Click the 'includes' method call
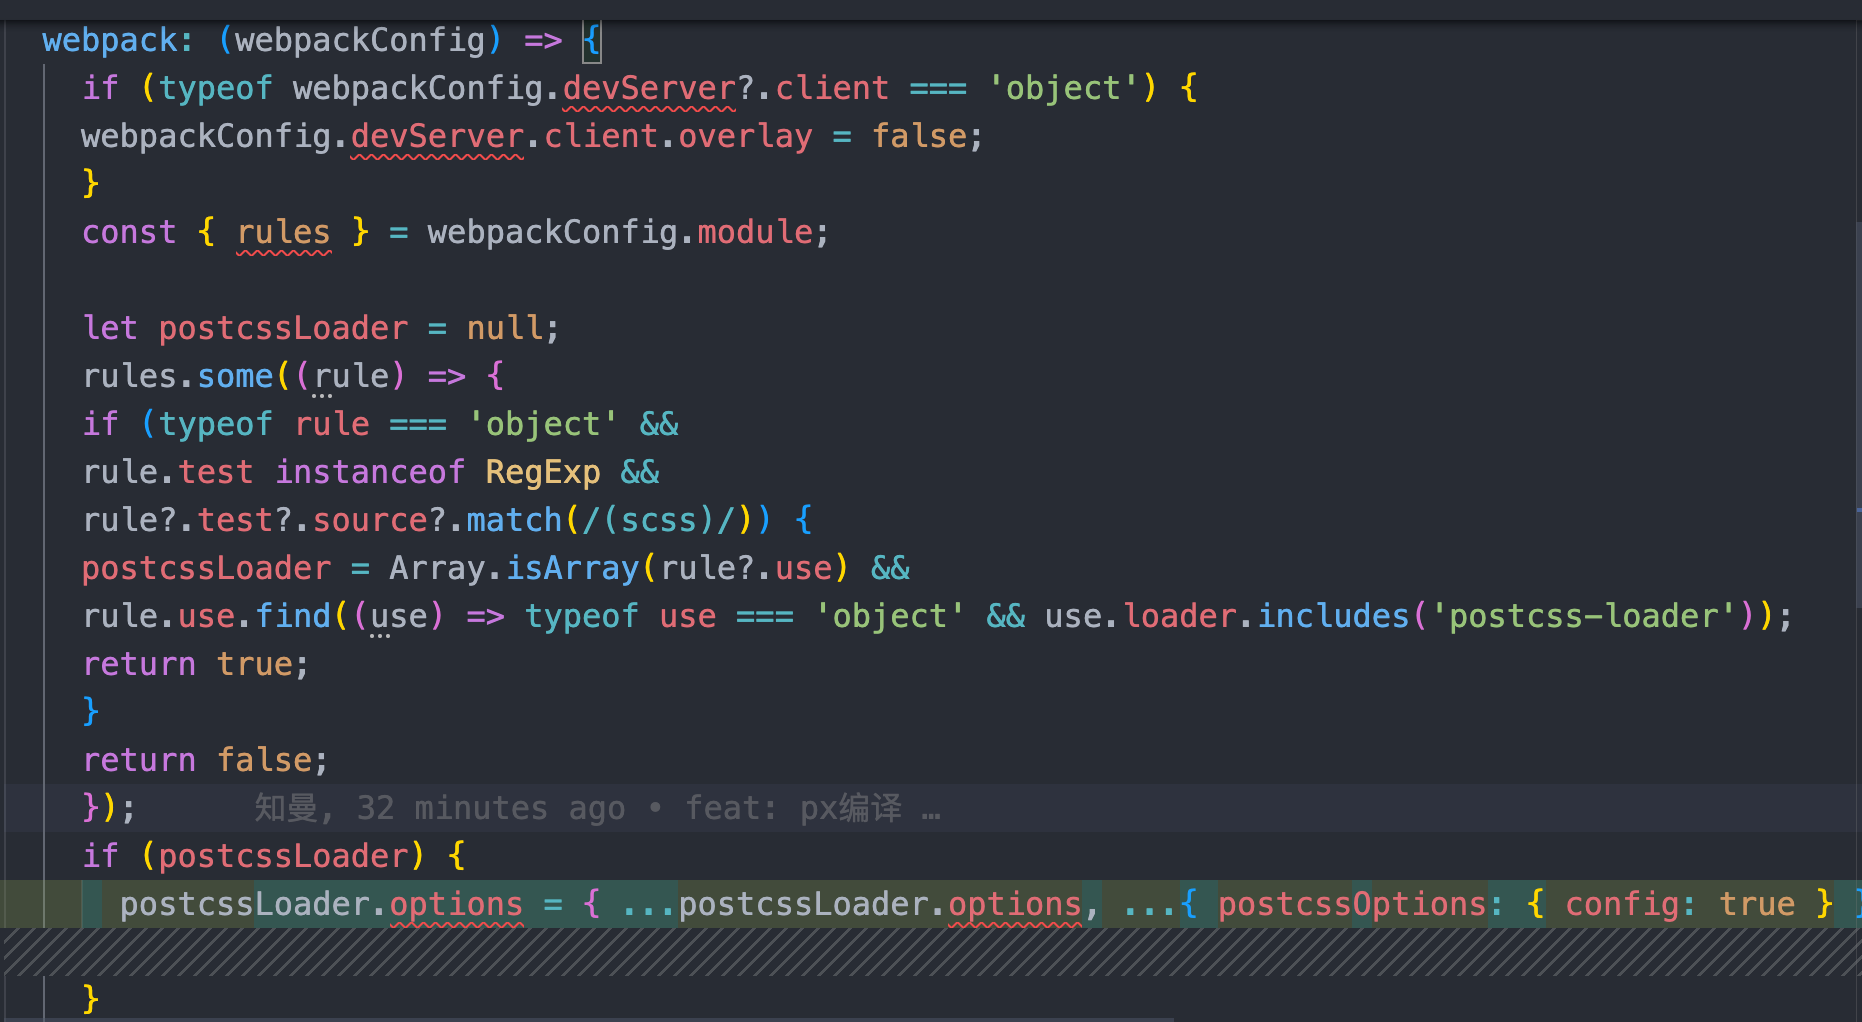This screenshot has width=1862, height=1022. point(1333,616)
